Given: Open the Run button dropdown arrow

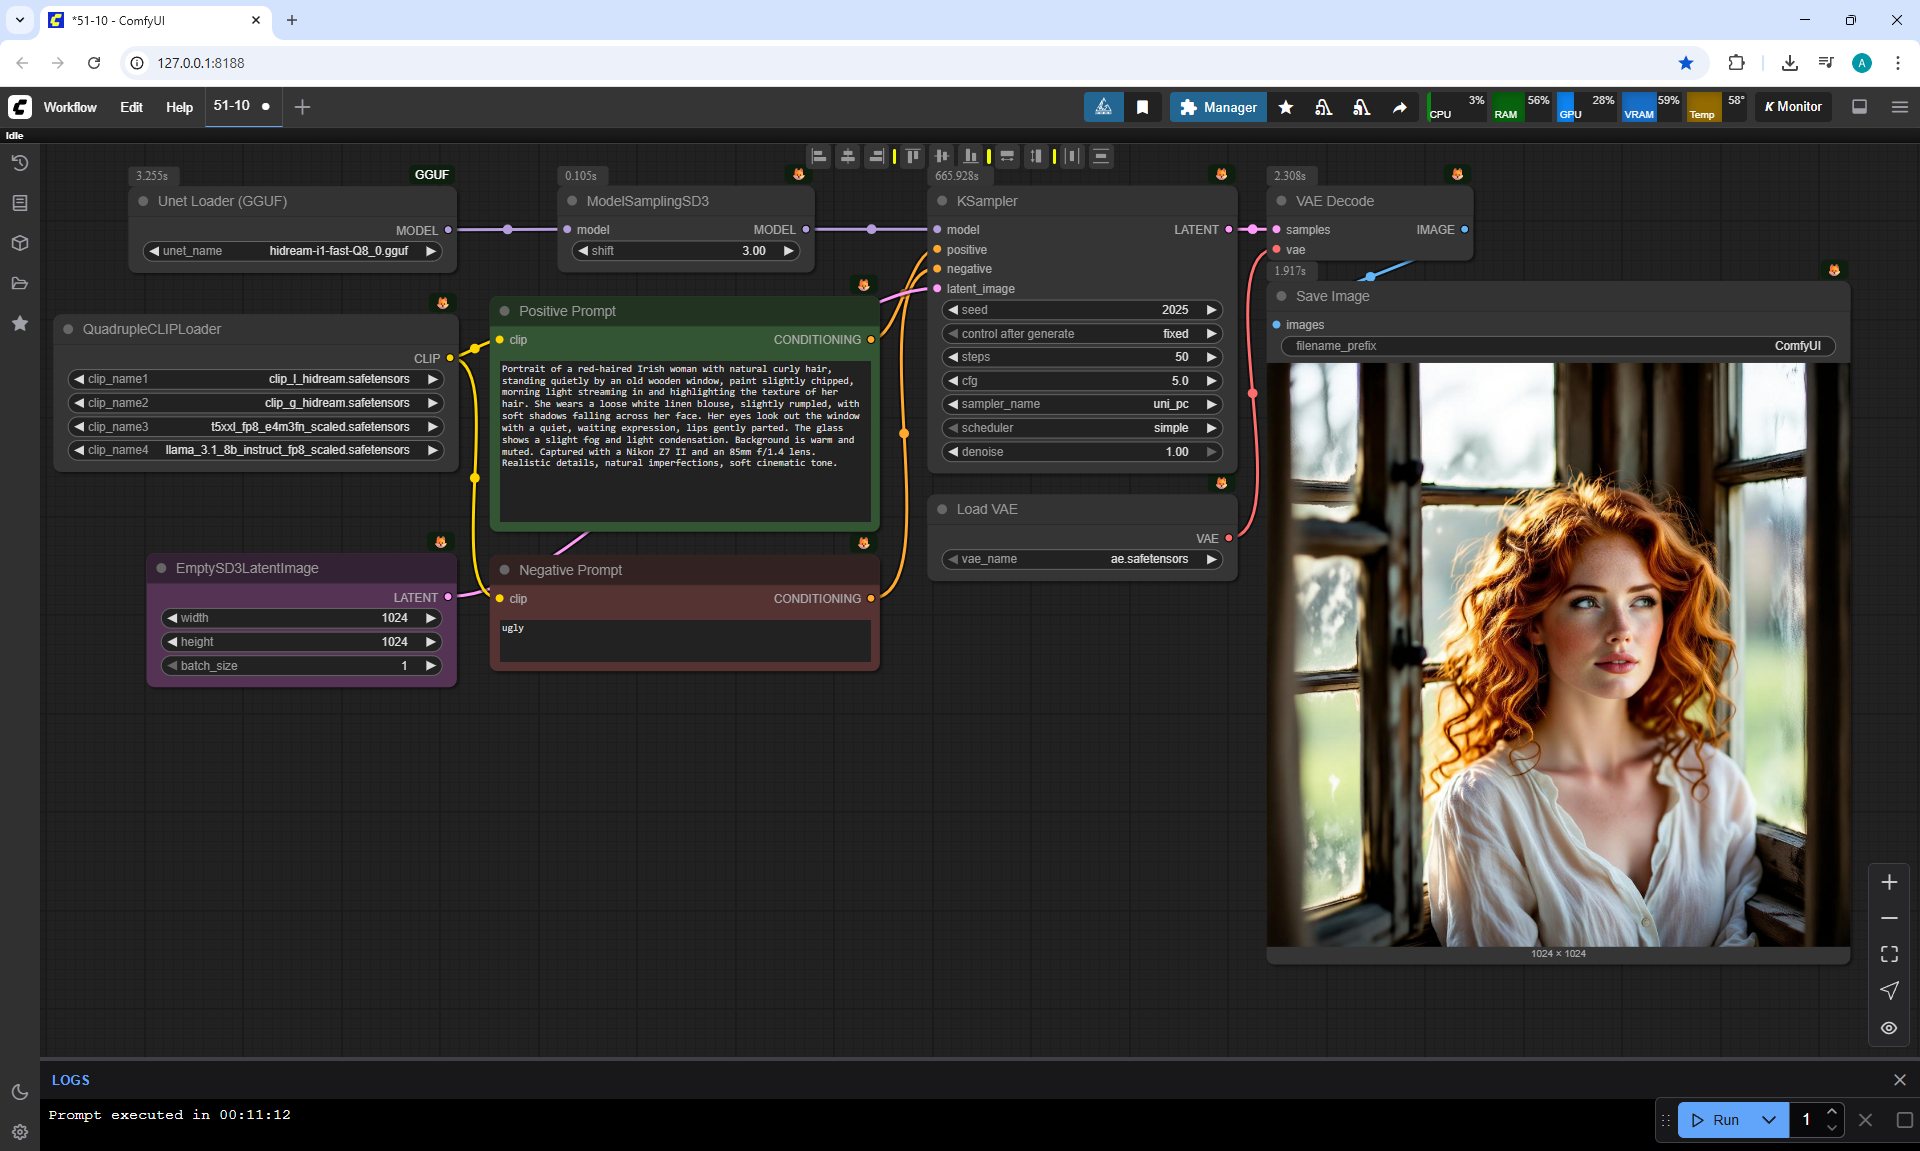Looking at the screenshot, I should [x=1768, y=1120].
